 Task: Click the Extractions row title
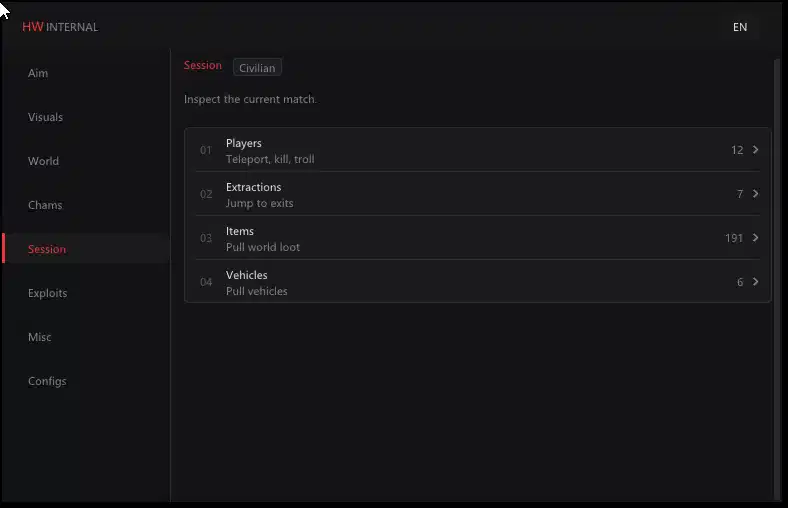(253, 187)
